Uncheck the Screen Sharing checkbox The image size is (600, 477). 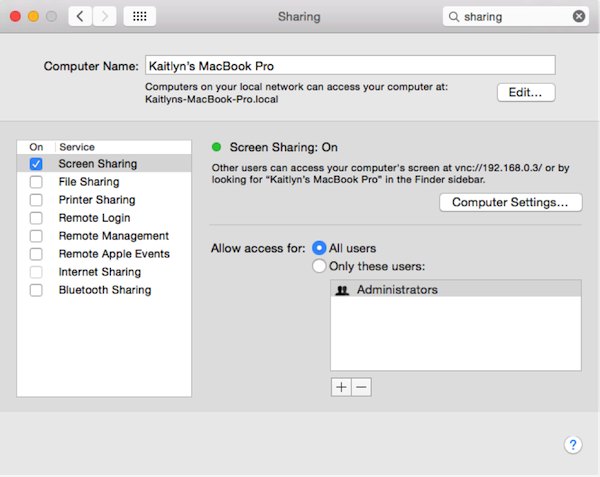pyautogui.click(x=36, y=164)
